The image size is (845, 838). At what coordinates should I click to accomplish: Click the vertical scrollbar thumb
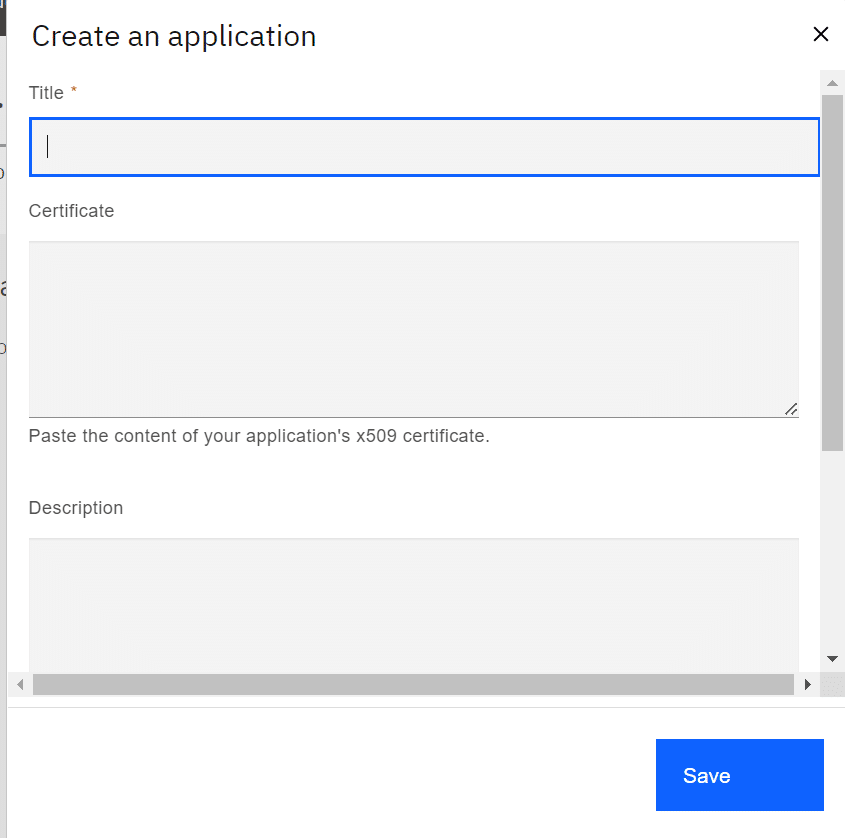pyautogui.click(x=832, y=273)
